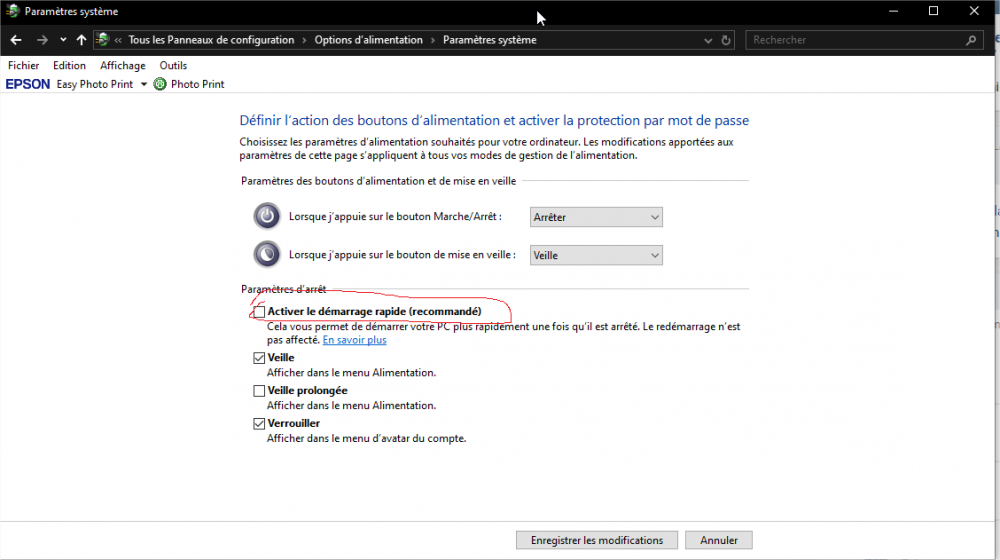Screen dimensions: 1000x560
Task: Click the sleep button moon icon
Action: point(267,254)
